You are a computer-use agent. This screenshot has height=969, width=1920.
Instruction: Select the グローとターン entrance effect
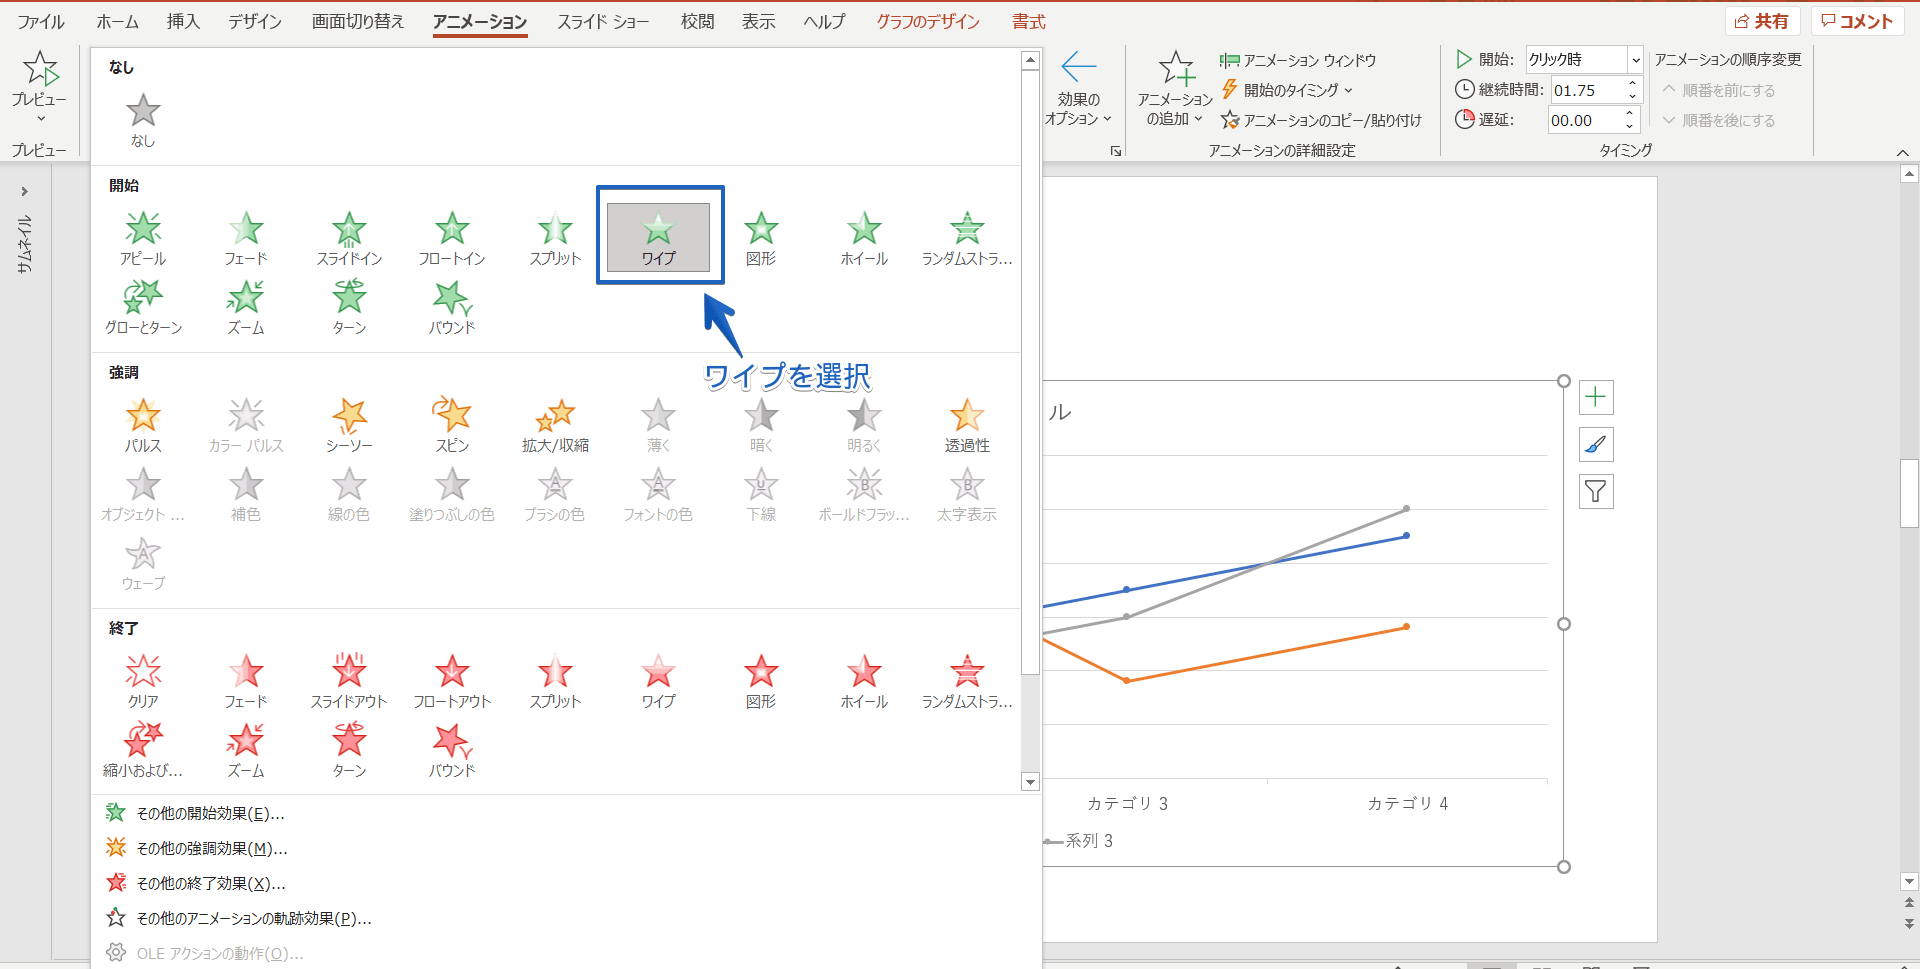[143, 307]
